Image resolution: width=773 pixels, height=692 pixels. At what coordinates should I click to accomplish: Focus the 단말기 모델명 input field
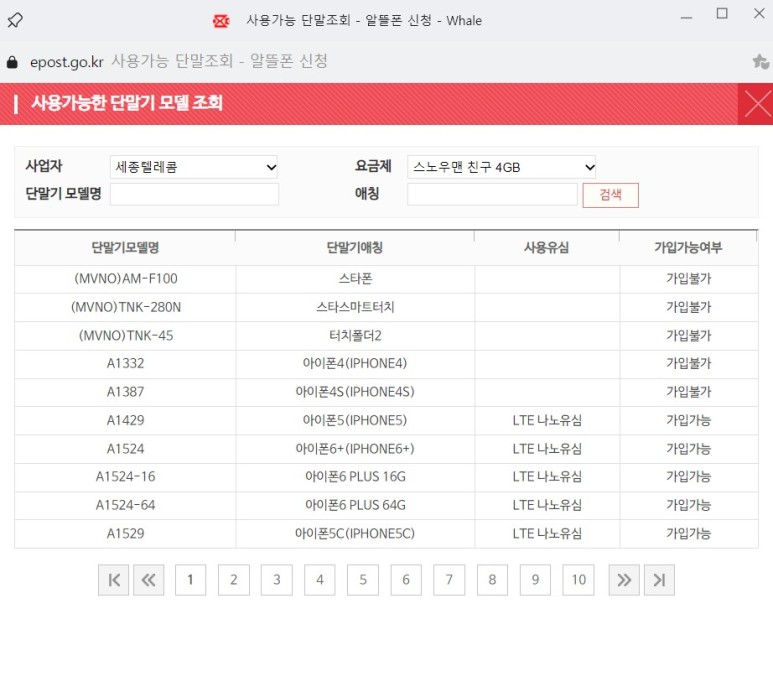click(x=194, y=194)
